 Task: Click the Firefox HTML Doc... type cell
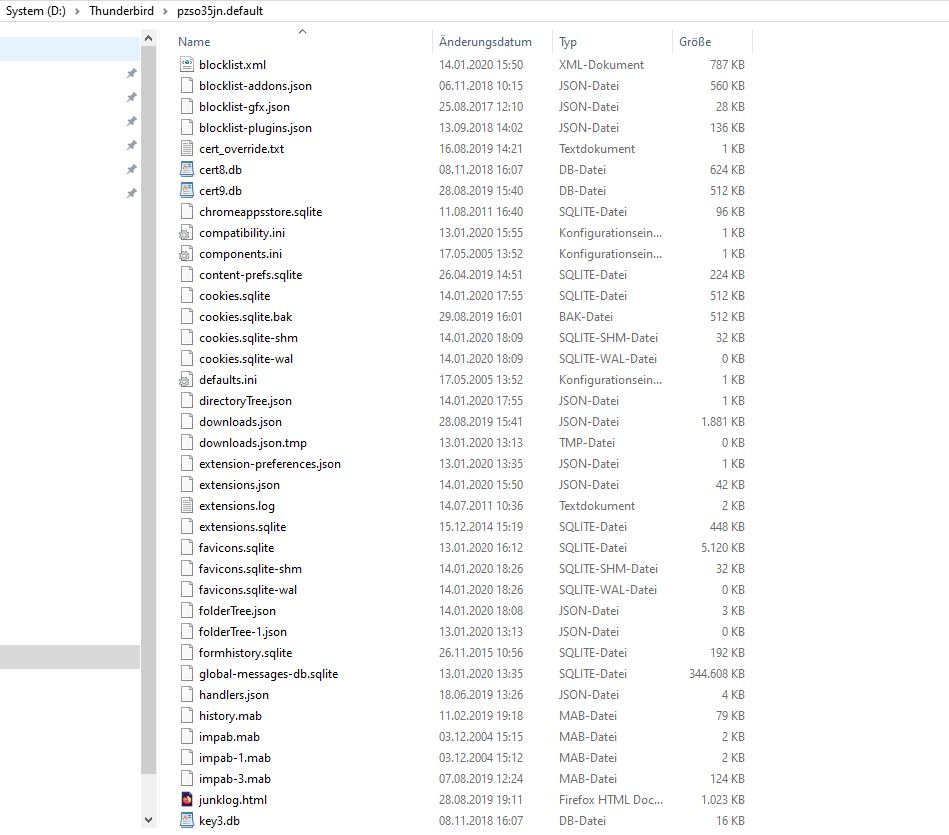click(x=611, y=800)
